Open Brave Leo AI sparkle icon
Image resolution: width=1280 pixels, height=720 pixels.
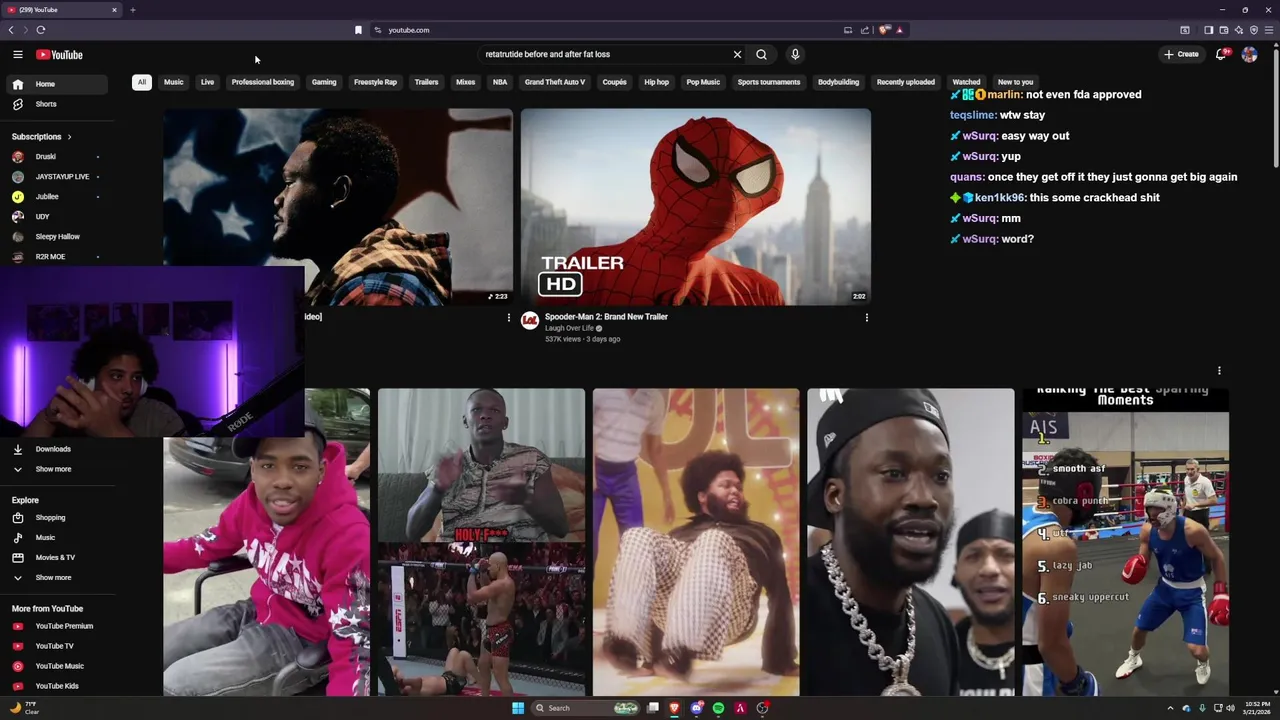point(1239,30)
